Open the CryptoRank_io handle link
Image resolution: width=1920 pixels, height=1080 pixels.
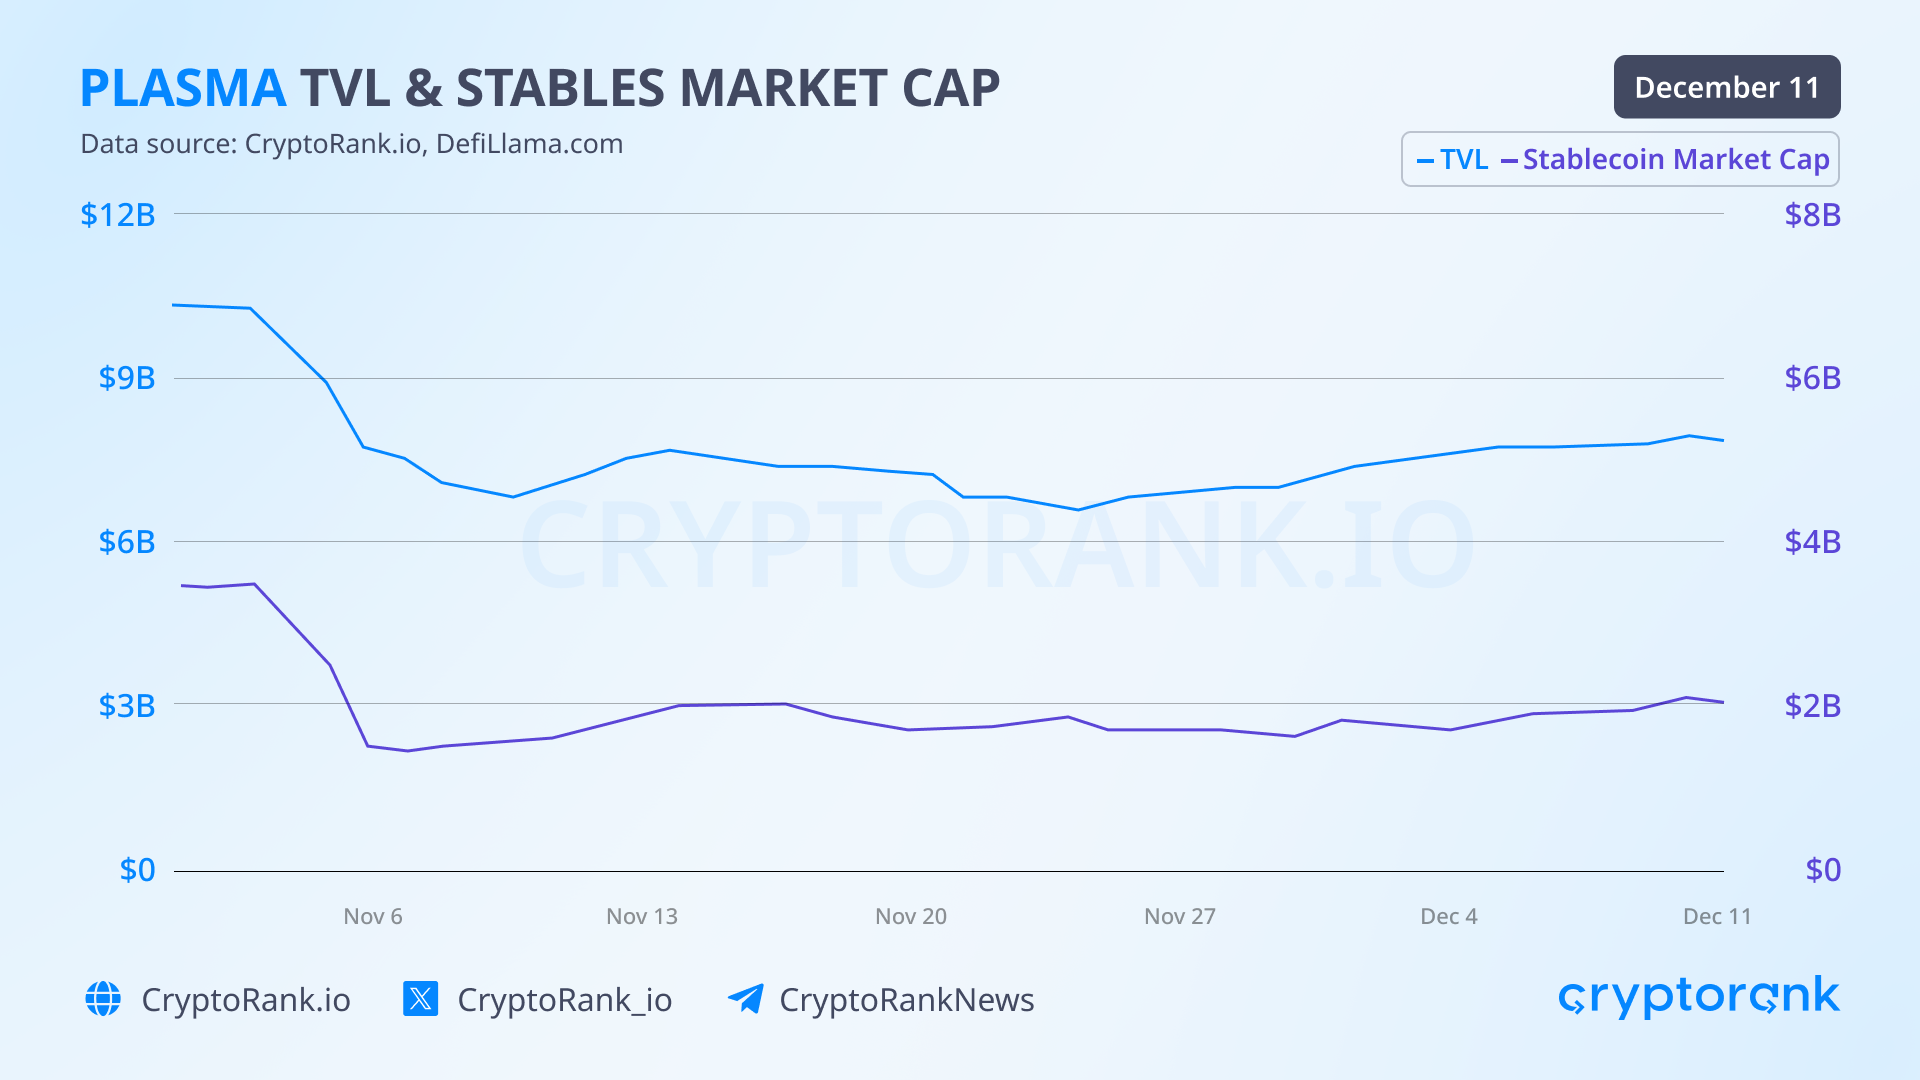pos(564,1000)
